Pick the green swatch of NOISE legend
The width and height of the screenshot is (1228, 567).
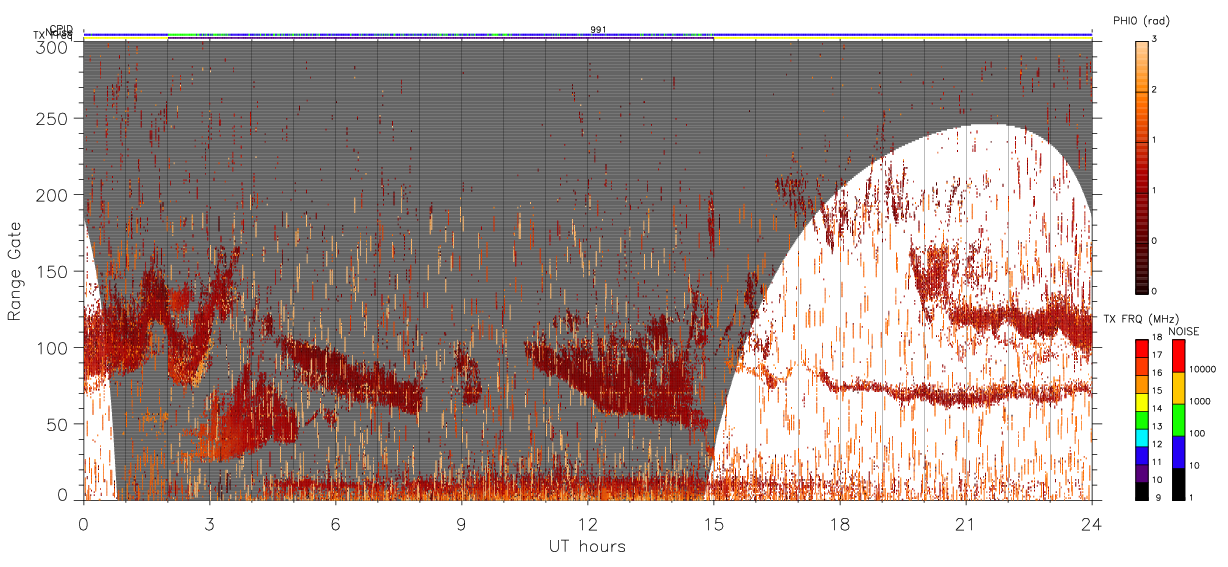pyautogui.click(x=1177, y=420)
